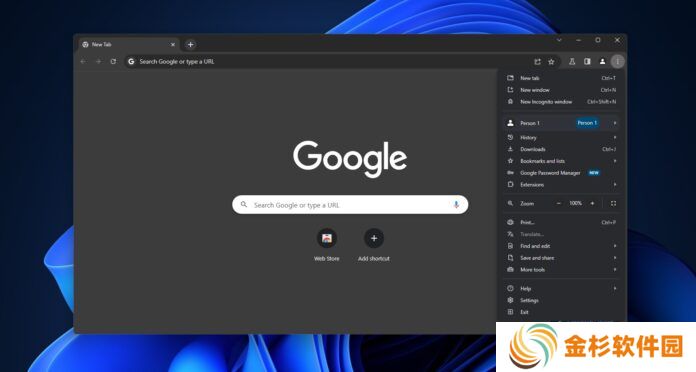Click the voice search microphone icon
696x372 pixels.
pos(456,205)
